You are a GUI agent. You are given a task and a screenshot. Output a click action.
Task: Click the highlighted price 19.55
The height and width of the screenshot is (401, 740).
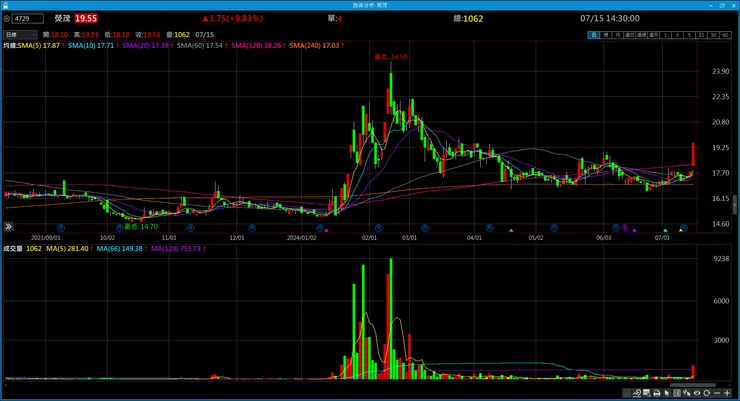(86, 18)
